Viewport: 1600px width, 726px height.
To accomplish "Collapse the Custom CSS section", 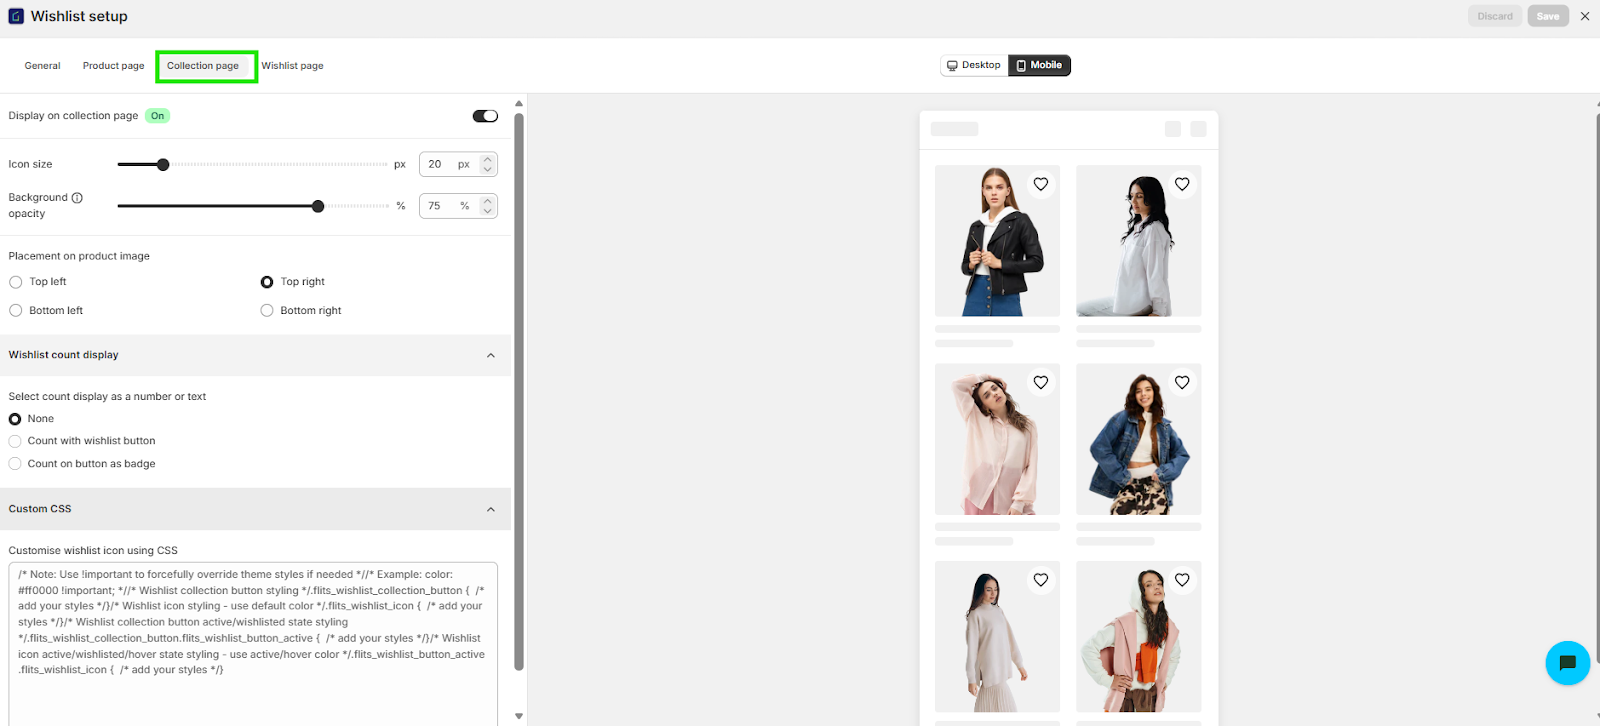I will point(490,509).
